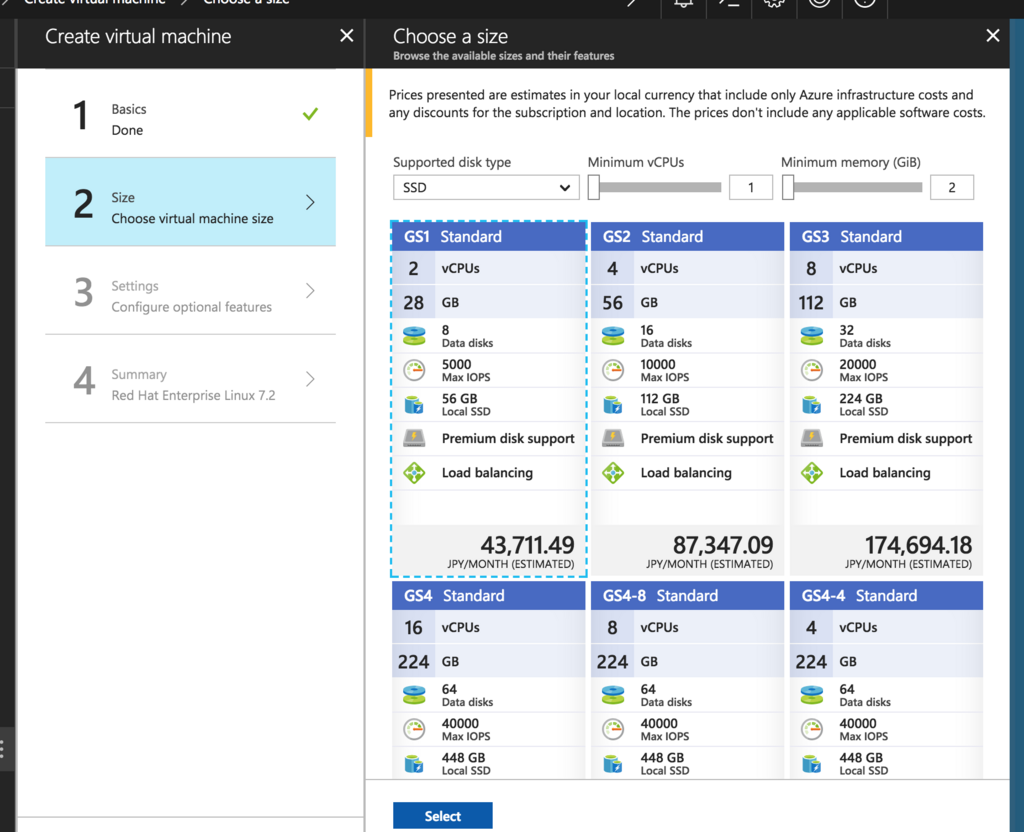Click the GS2 Max IOPS gauge icon
The height and width of the screenshot is (832, 1024).
click(613, 370)
